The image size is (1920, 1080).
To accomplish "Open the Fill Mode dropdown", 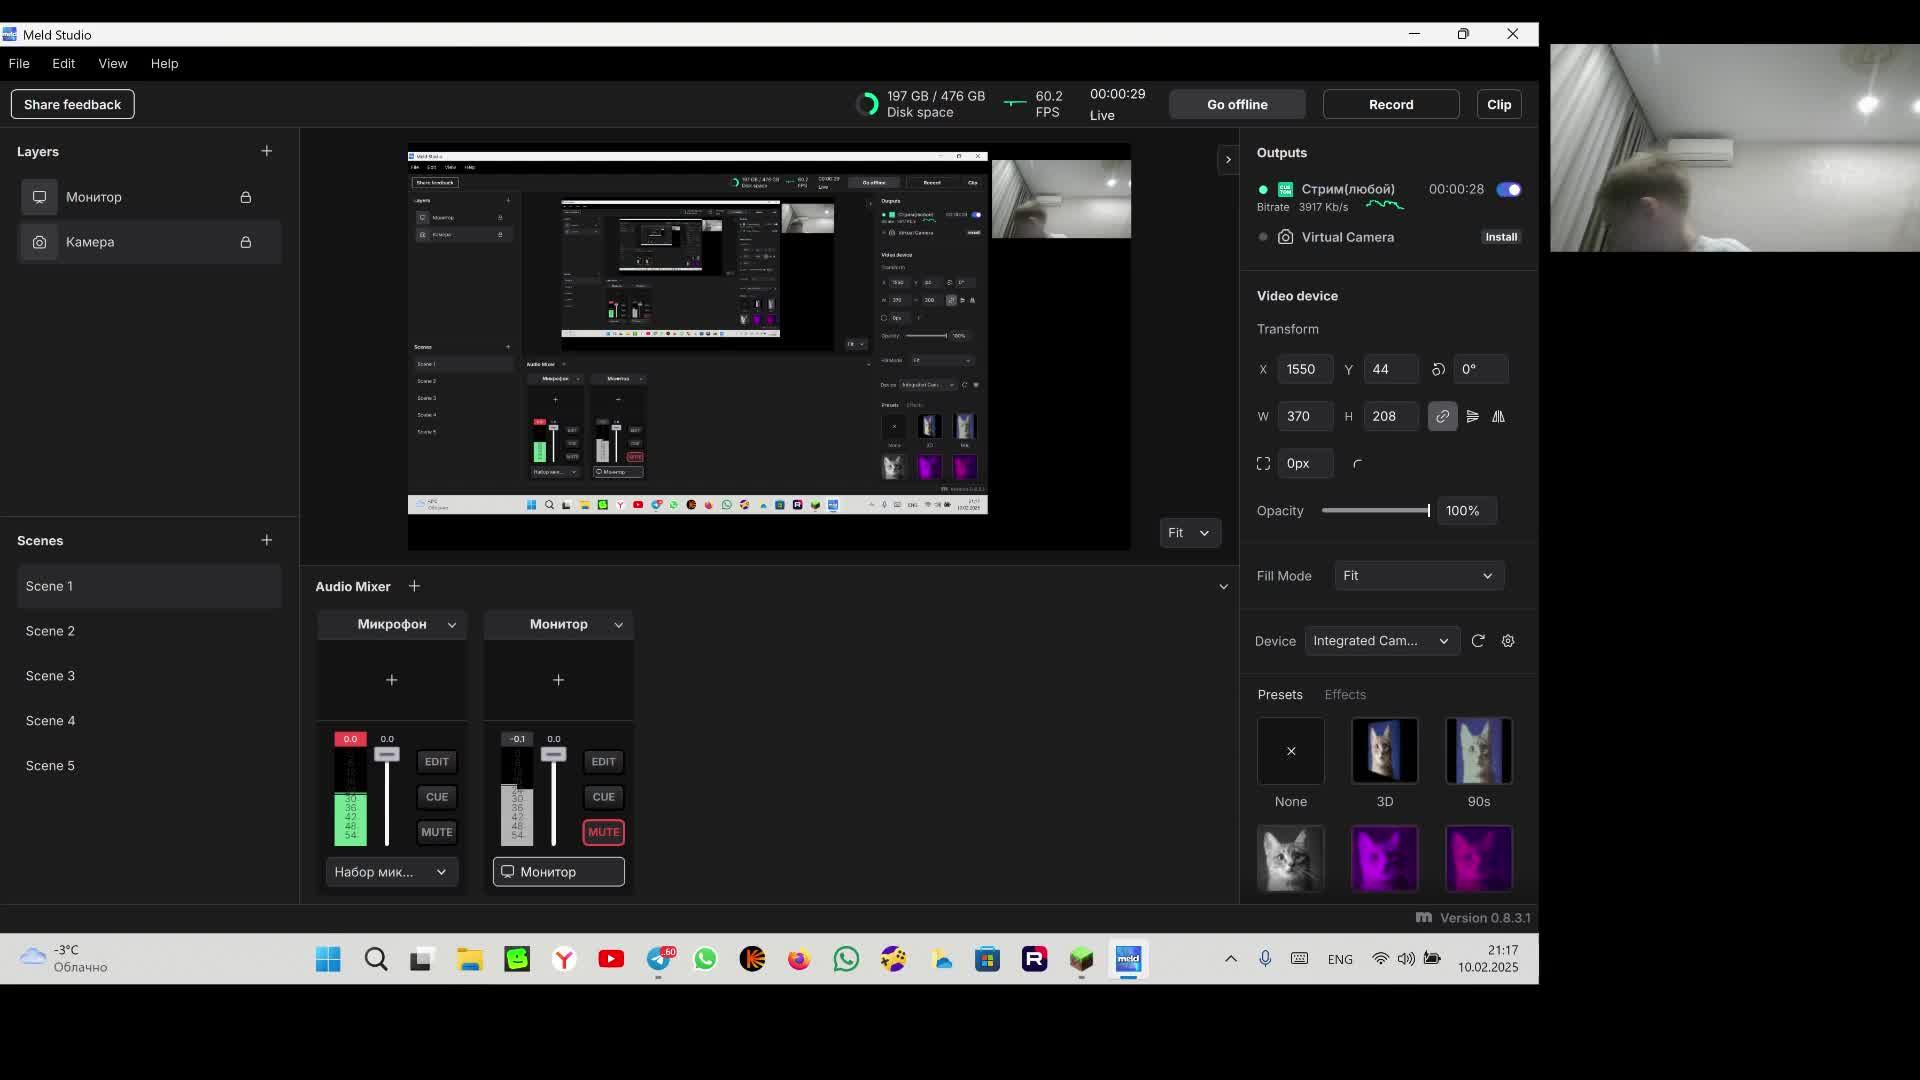I will (x=1418, y=576).
